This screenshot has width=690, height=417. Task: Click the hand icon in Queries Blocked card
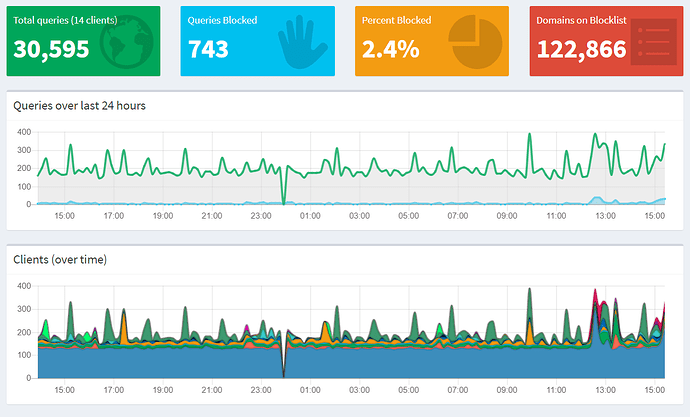pos(299,43)
